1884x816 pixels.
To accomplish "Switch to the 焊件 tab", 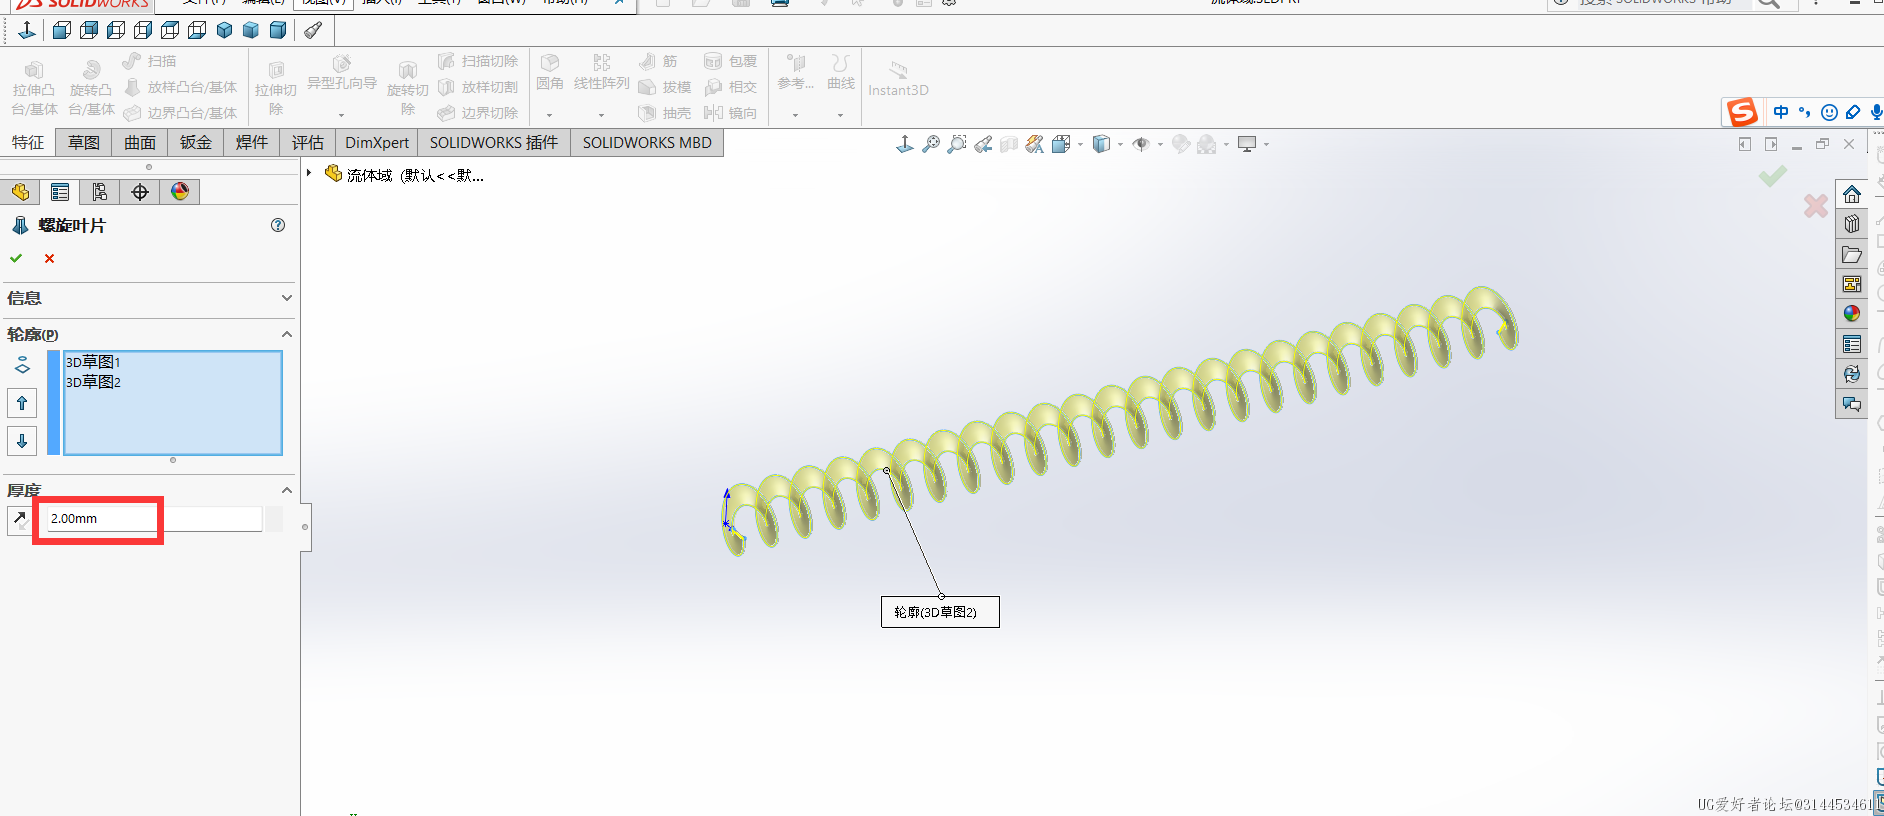I will click(x=252, y=143).
